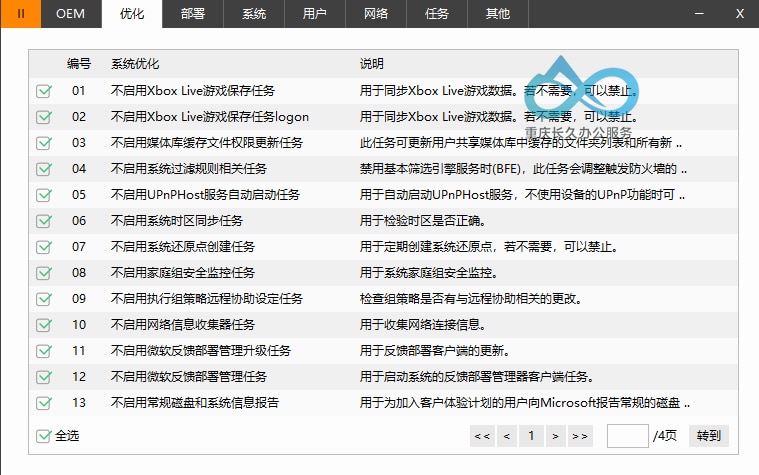Select the current page 1 button
The image size is (759, 475).
pyautogui.click(x=531, y=436)
